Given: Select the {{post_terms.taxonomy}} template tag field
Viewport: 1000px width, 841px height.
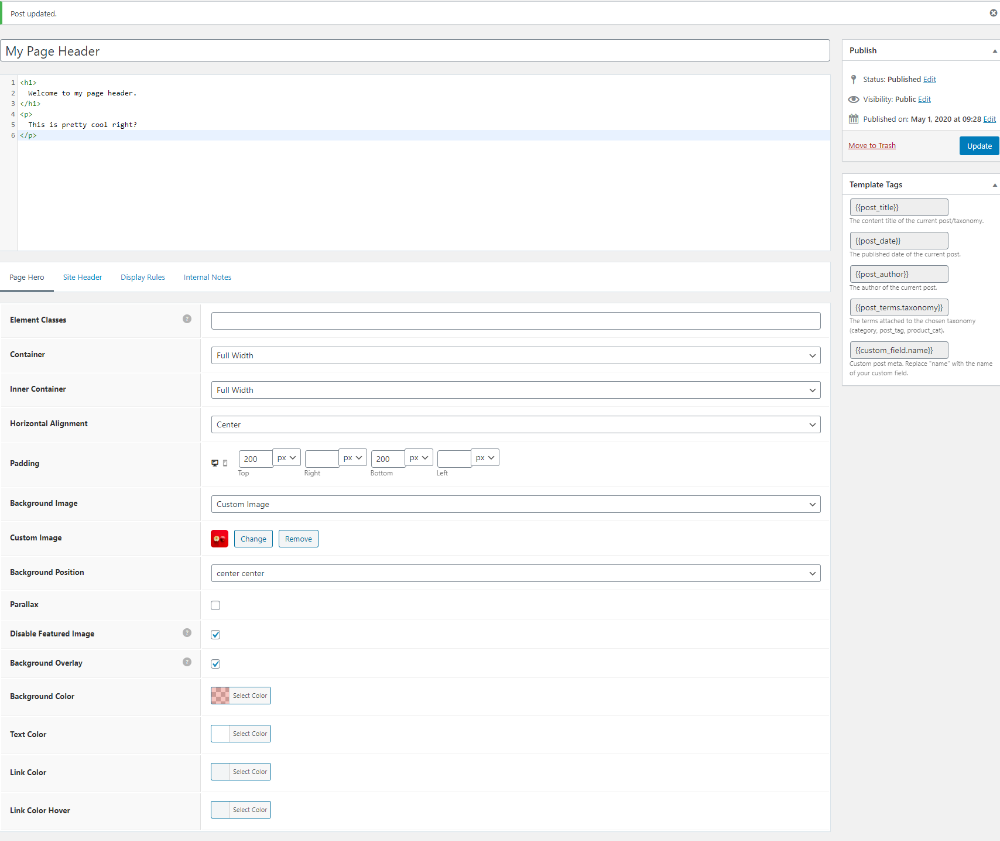Looking at the screenshot, I should tap(899, 307).
